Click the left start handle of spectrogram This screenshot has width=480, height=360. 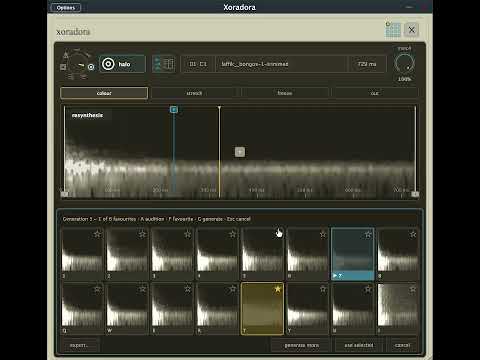(x=65, y=194)
